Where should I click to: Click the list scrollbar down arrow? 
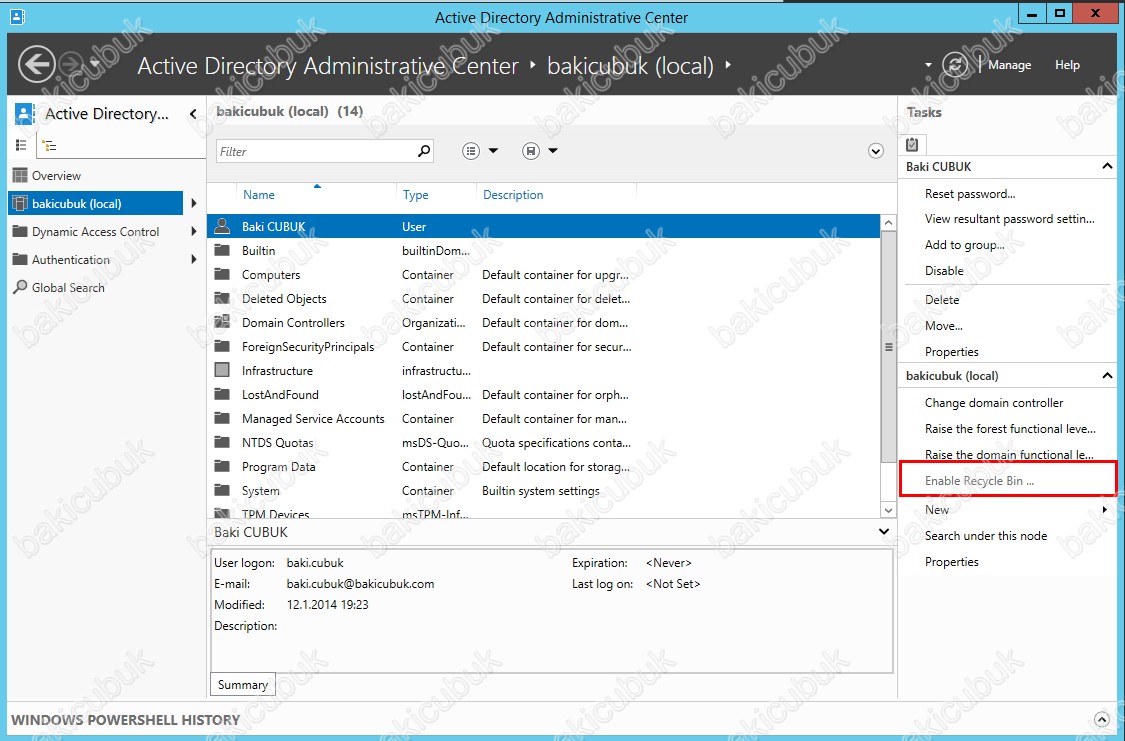(x=888, y=510)
